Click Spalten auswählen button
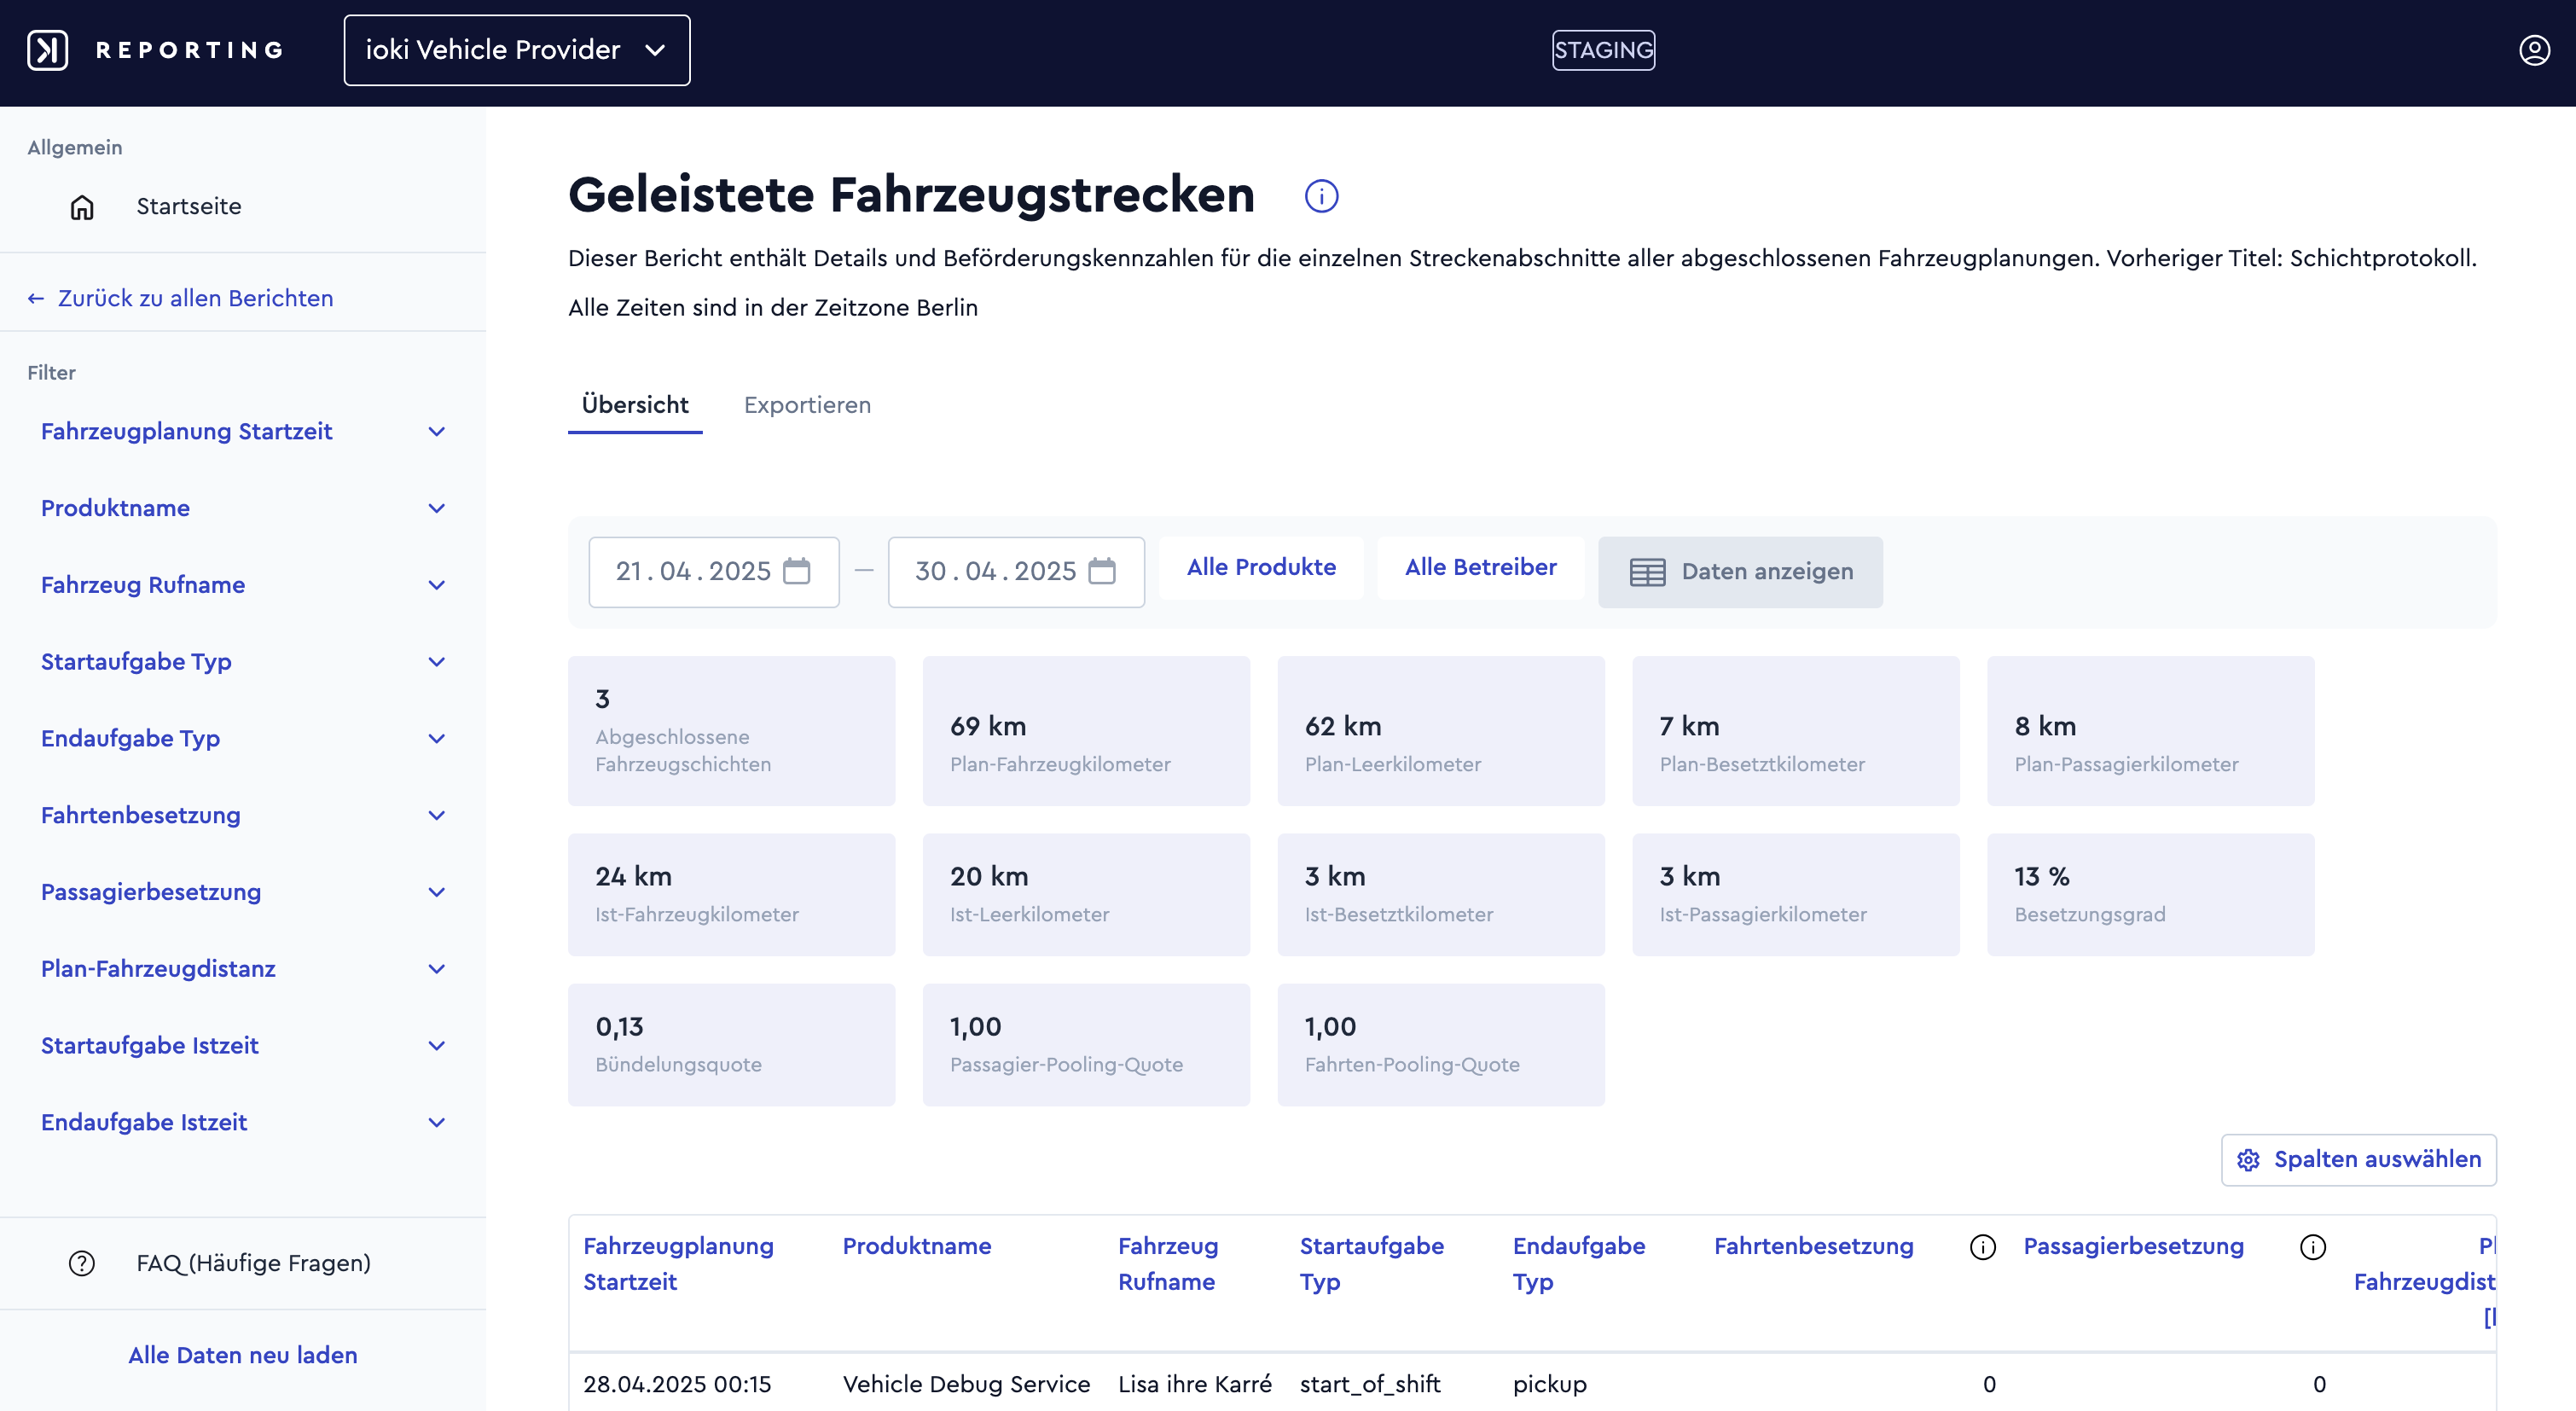2576x1411 pixels. pyautogui.click(x=2358, y=1160)
